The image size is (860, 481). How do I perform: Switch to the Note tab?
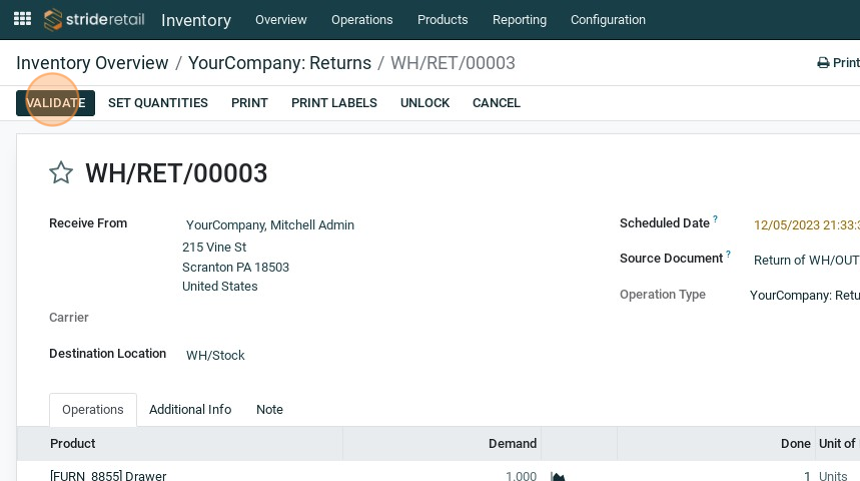[269, 410]
